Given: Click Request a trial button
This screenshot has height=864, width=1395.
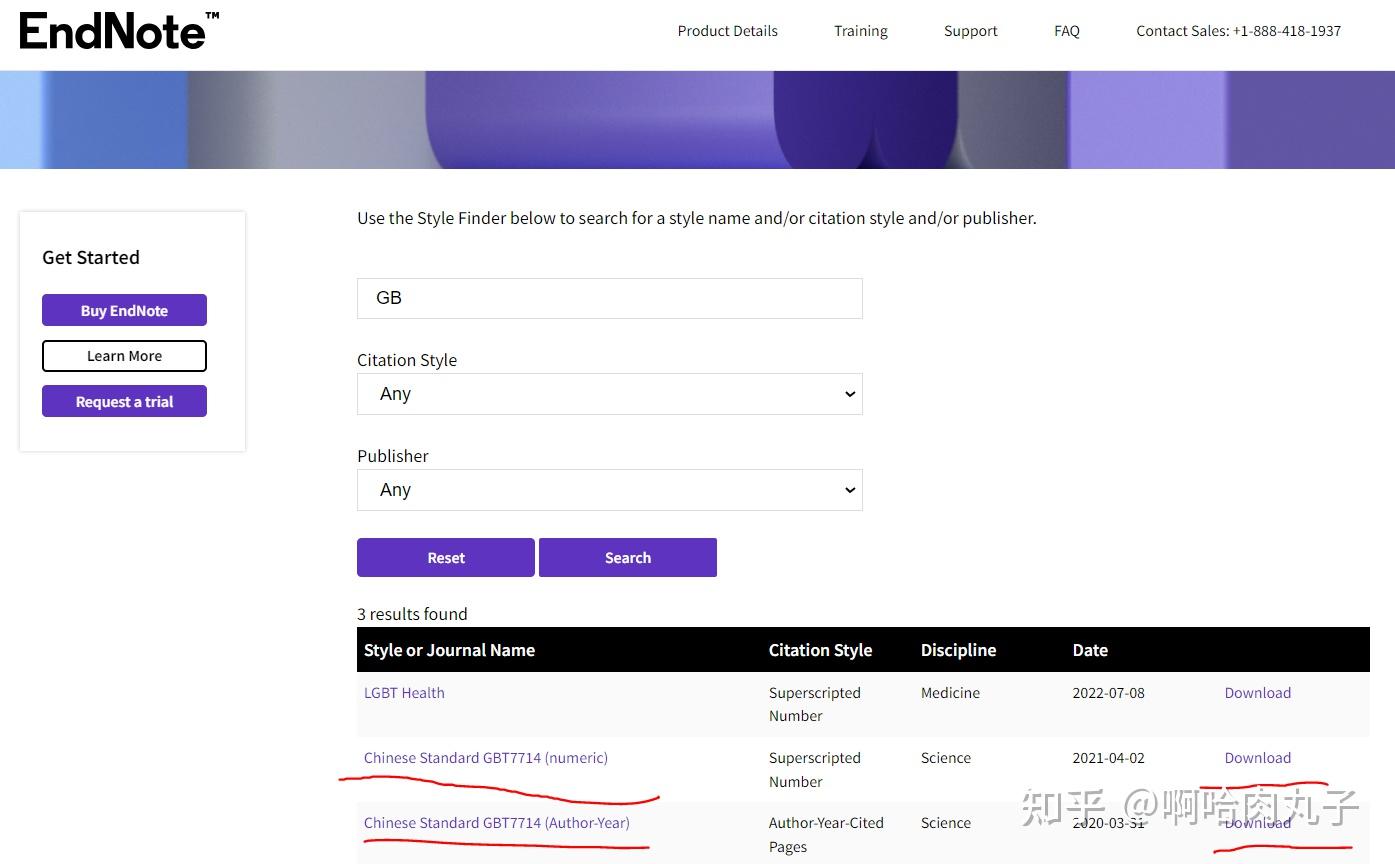Looking at the screenshot, I should 124,401.
